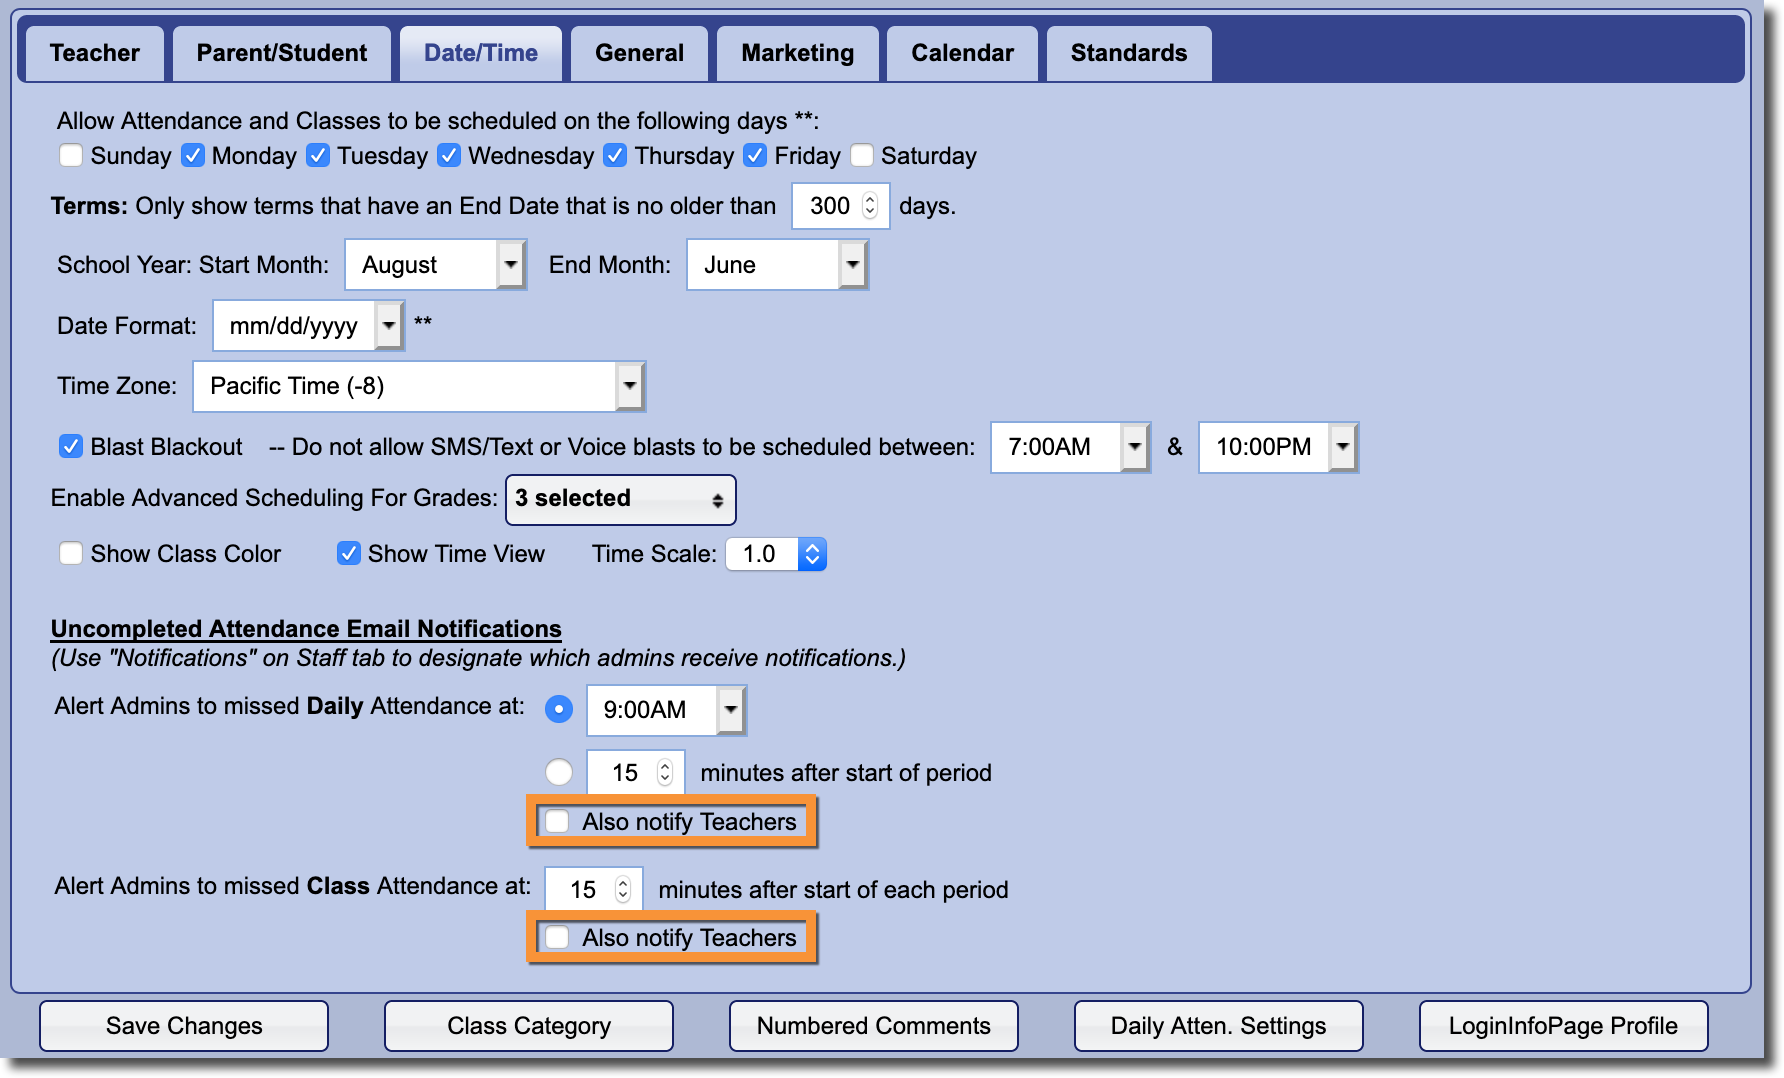Enable Show Class Color option
This screenshot has height=1078, width=1784.
coord(71,554)
